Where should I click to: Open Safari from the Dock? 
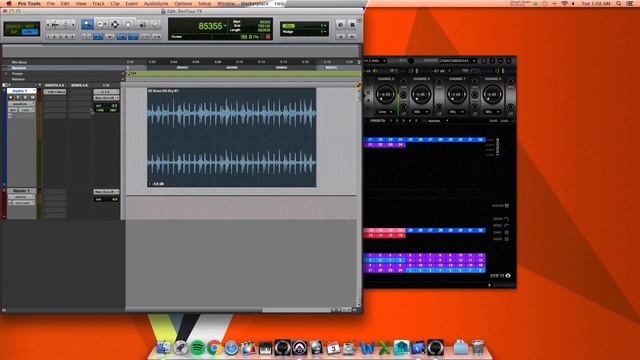coord(231,348)
